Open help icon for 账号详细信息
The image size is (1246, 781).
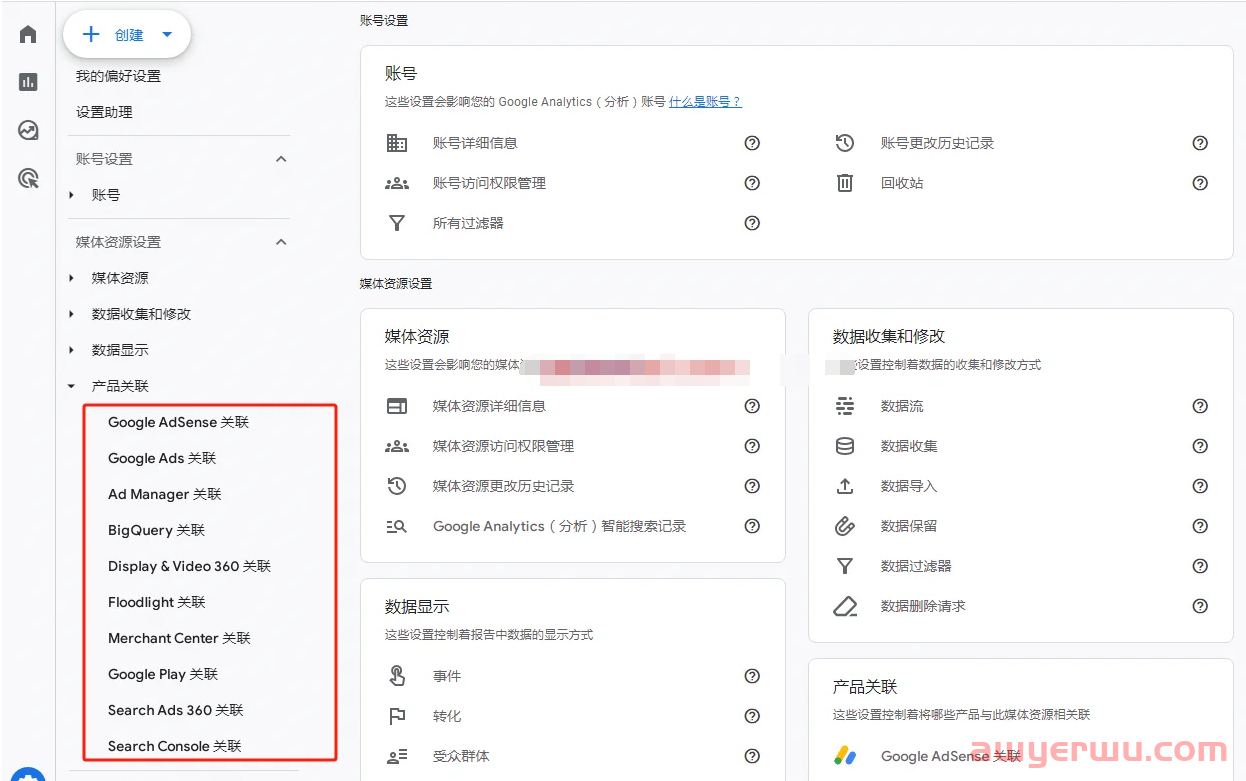[x=752, y=143]
